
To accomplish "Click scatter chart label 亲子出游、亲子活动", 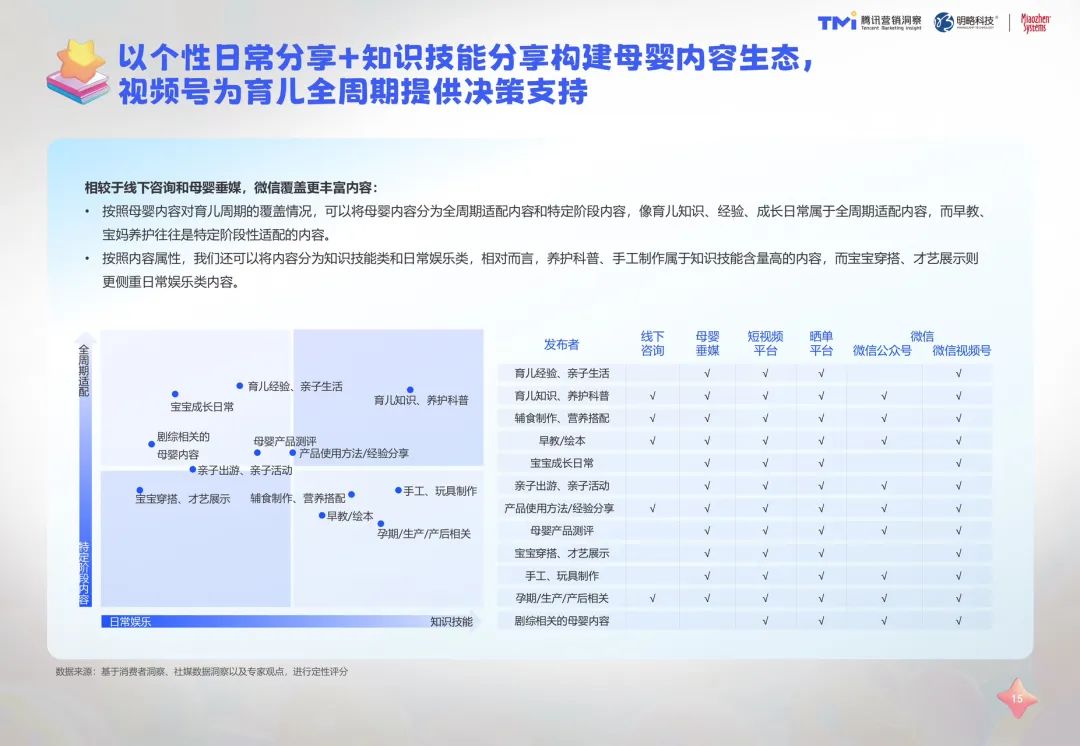I will pos(245,470).
